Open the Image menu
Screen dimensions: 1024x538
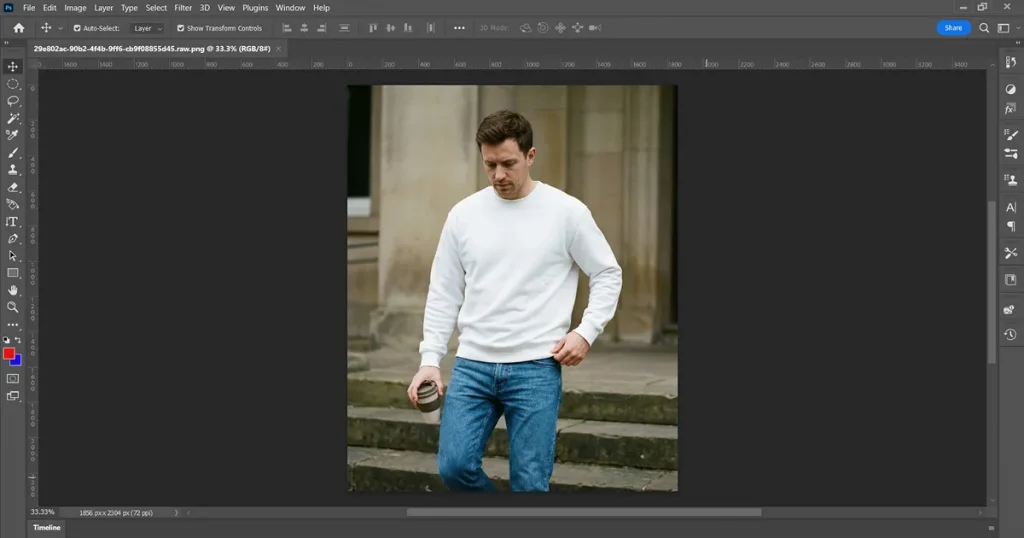click(x=75, y=8)
